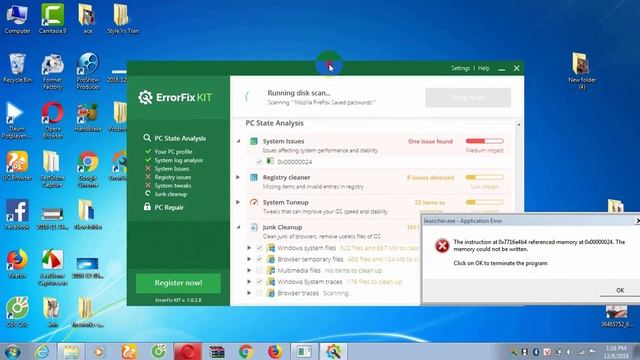Open Facebook desktop shortcut

tap(17, 214)
